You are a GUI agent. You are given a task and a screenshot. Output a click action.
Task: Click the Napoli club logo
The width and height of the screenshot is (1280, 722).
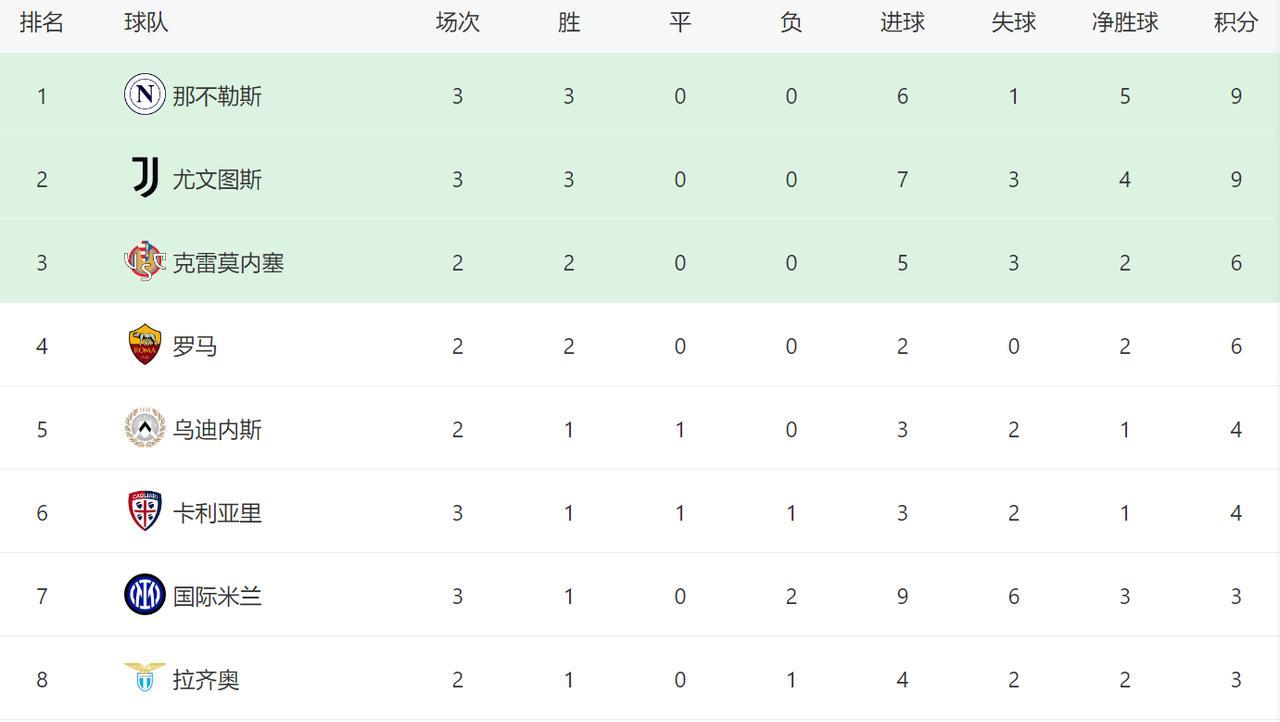coord(145,95)
